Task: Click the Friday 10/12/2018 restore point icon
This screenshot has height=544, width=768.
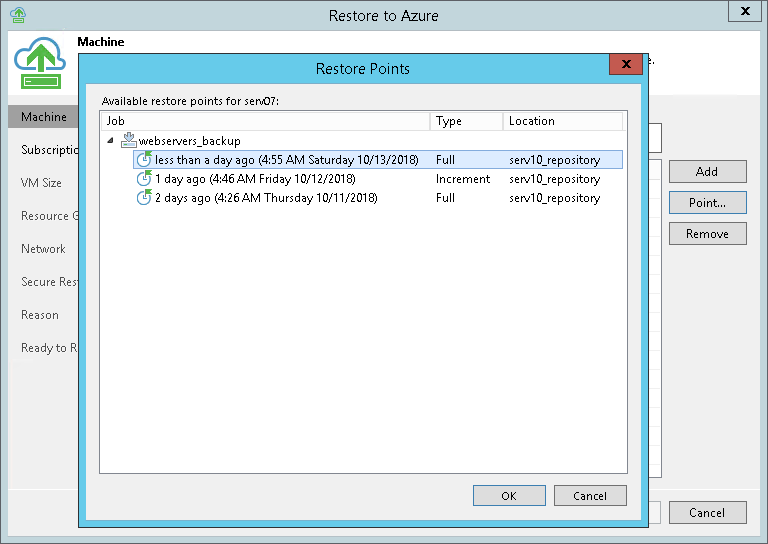Action: pos(145,179)
